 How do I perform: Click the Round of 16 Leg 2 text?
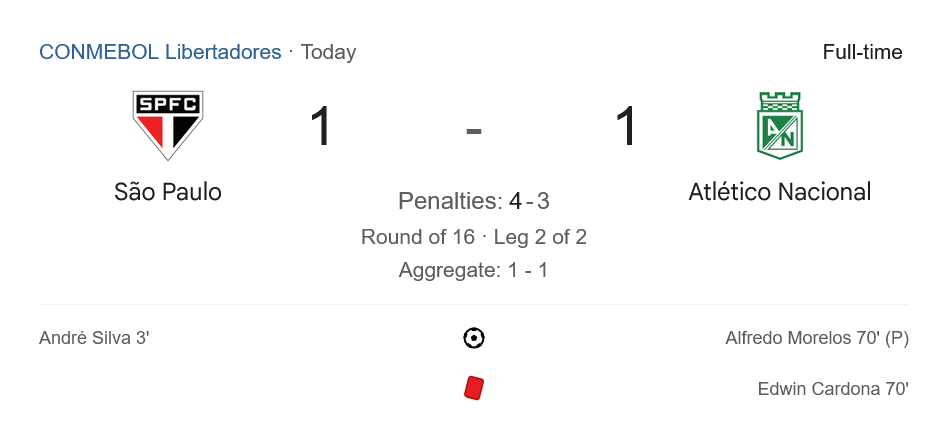click(x=474, y=237)
